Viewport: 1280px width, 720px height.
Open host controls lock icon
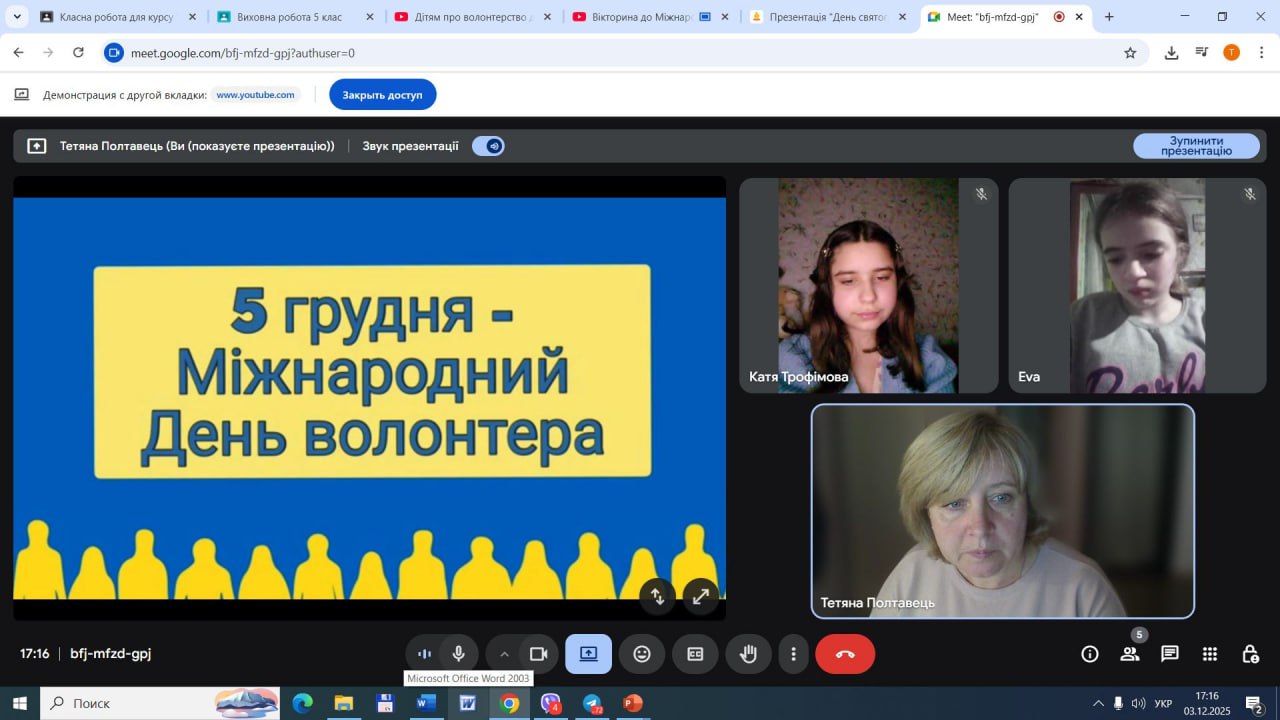1250,654
